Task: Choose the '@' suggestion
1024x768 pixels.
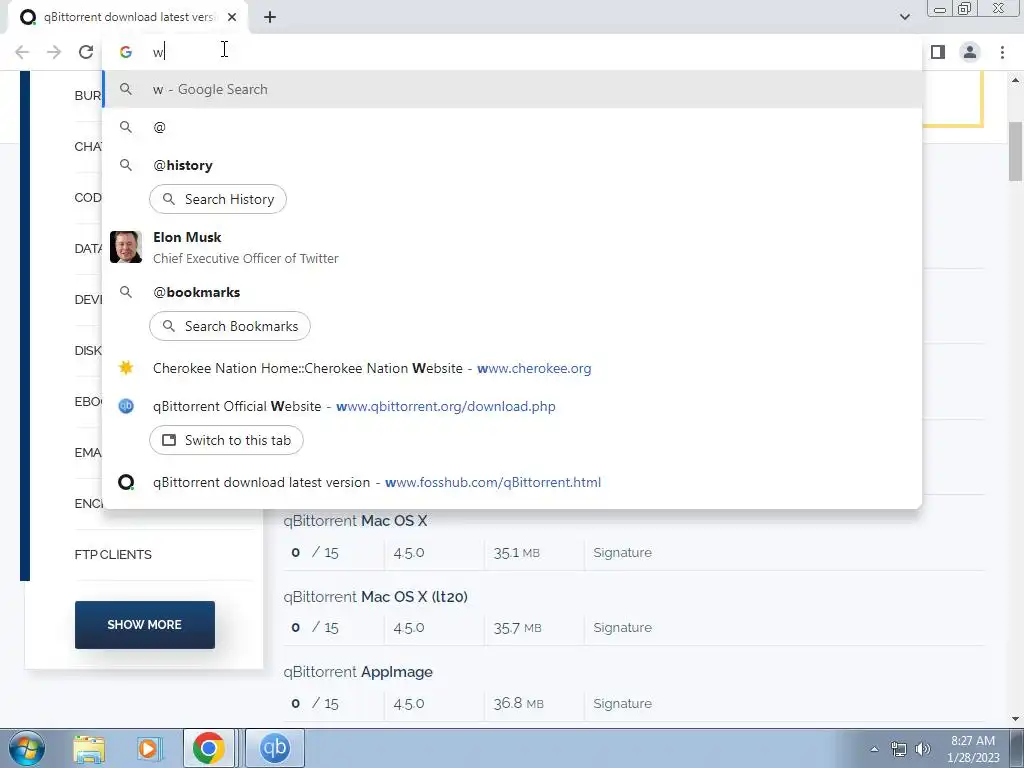Action: click(x=513, y=127)
